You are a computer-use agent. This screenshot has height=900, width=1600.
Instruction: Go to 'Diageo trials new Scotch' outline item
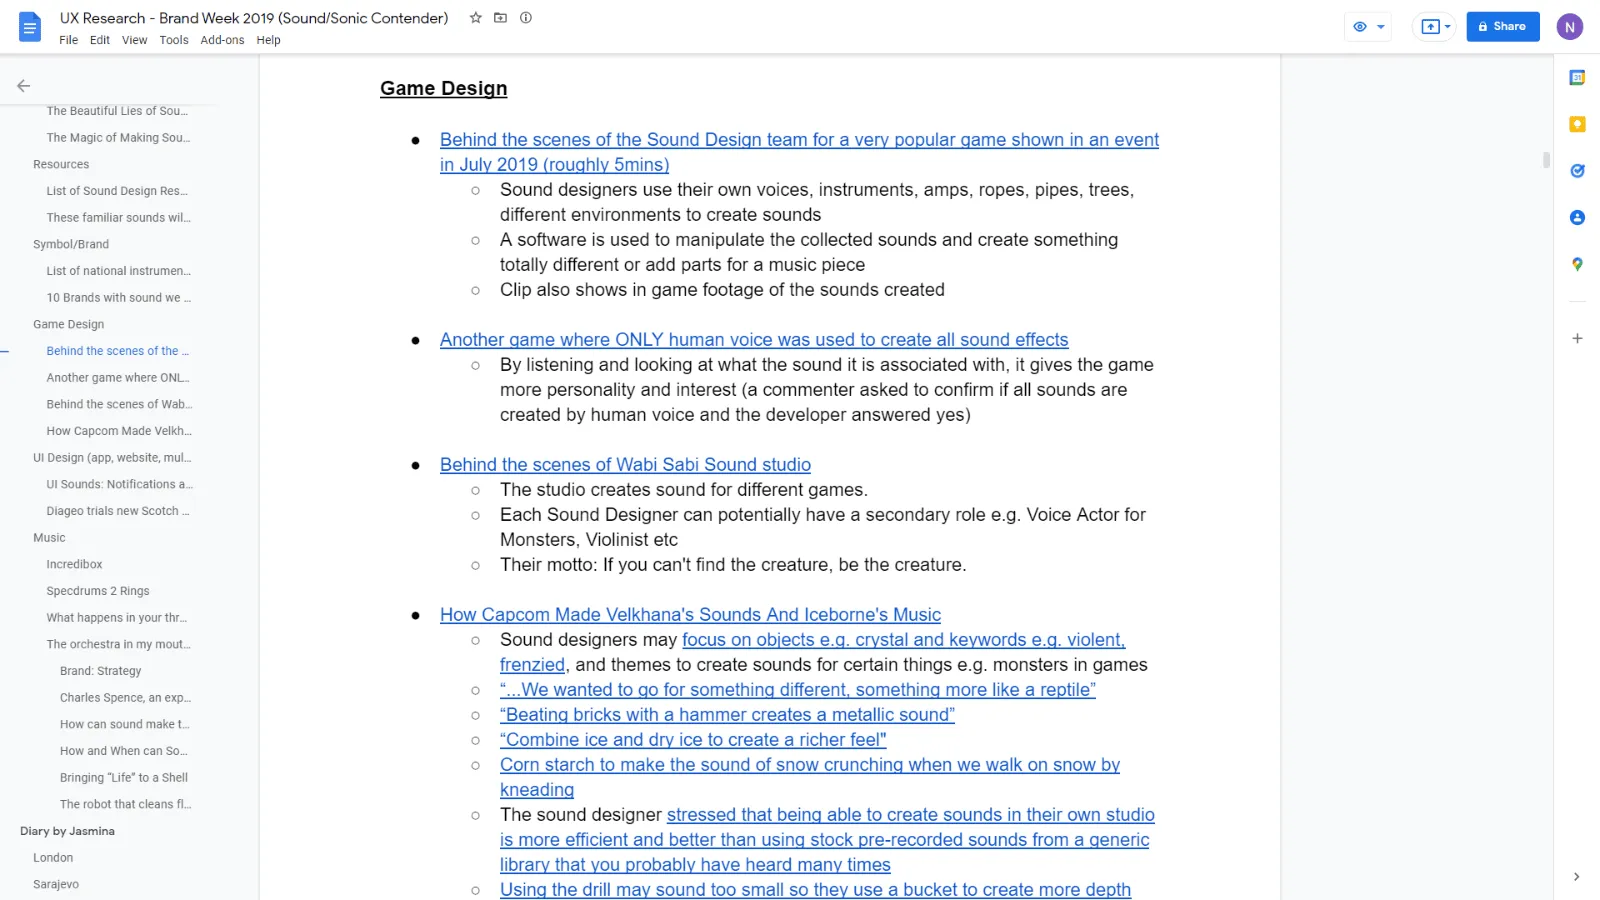[x=118, y=511]
